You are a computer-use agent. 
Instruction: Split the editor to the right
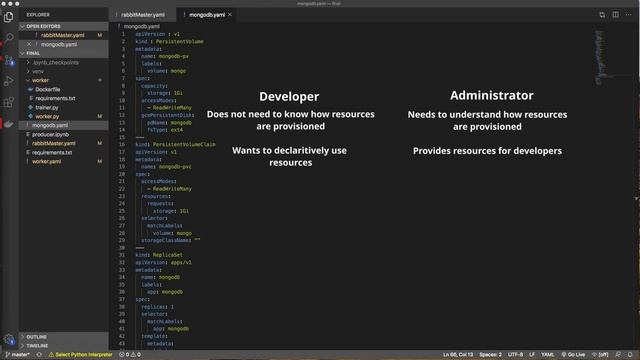[x=616, y=15]
